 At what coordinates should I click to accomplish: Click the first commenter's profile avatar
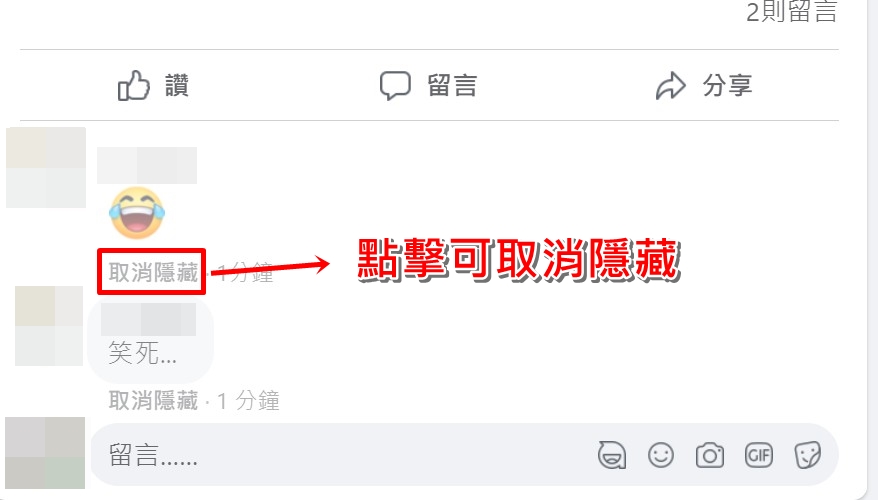(46, 167)
